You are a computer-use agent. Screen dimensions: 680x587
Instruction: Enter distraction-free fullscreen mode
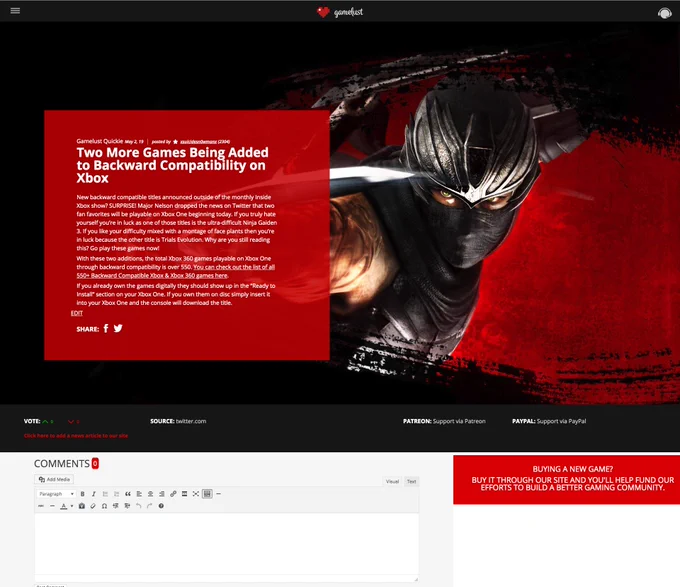[196, 494]
